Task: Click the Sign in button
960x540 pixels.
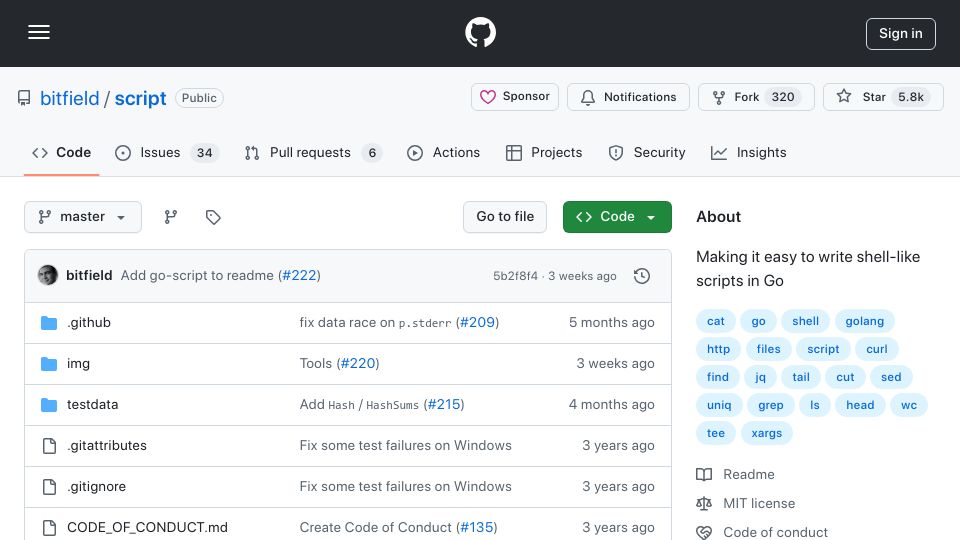Action: pos(901,34)
